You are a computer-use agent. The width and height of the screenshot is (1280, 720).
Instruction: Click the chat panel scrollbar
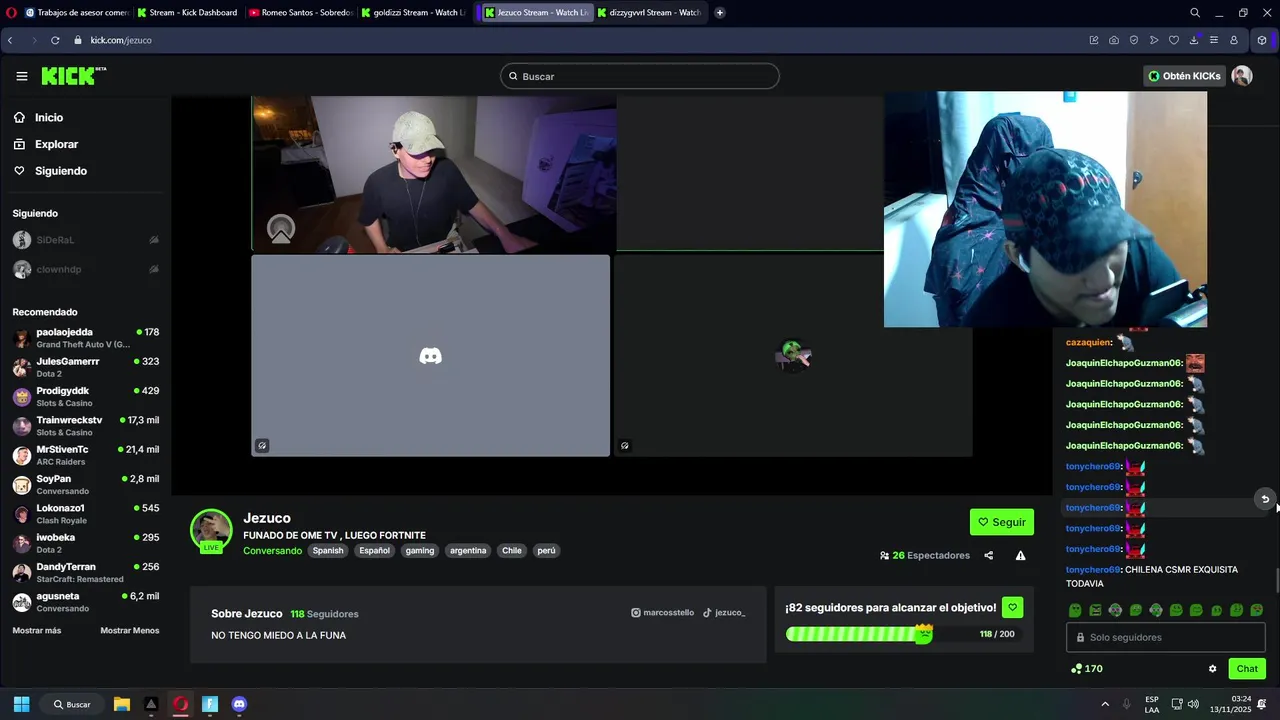click(1277, 580)
